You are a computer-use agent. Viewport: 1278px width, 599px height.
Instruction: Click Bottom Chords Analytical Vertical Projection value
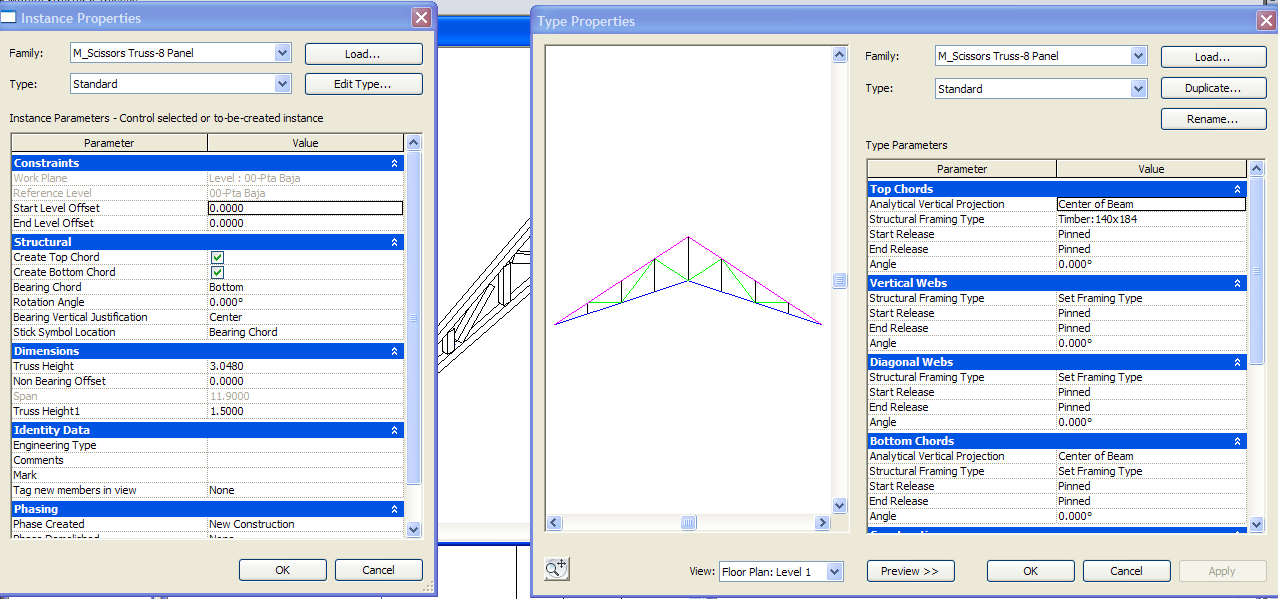point(1151,456)
